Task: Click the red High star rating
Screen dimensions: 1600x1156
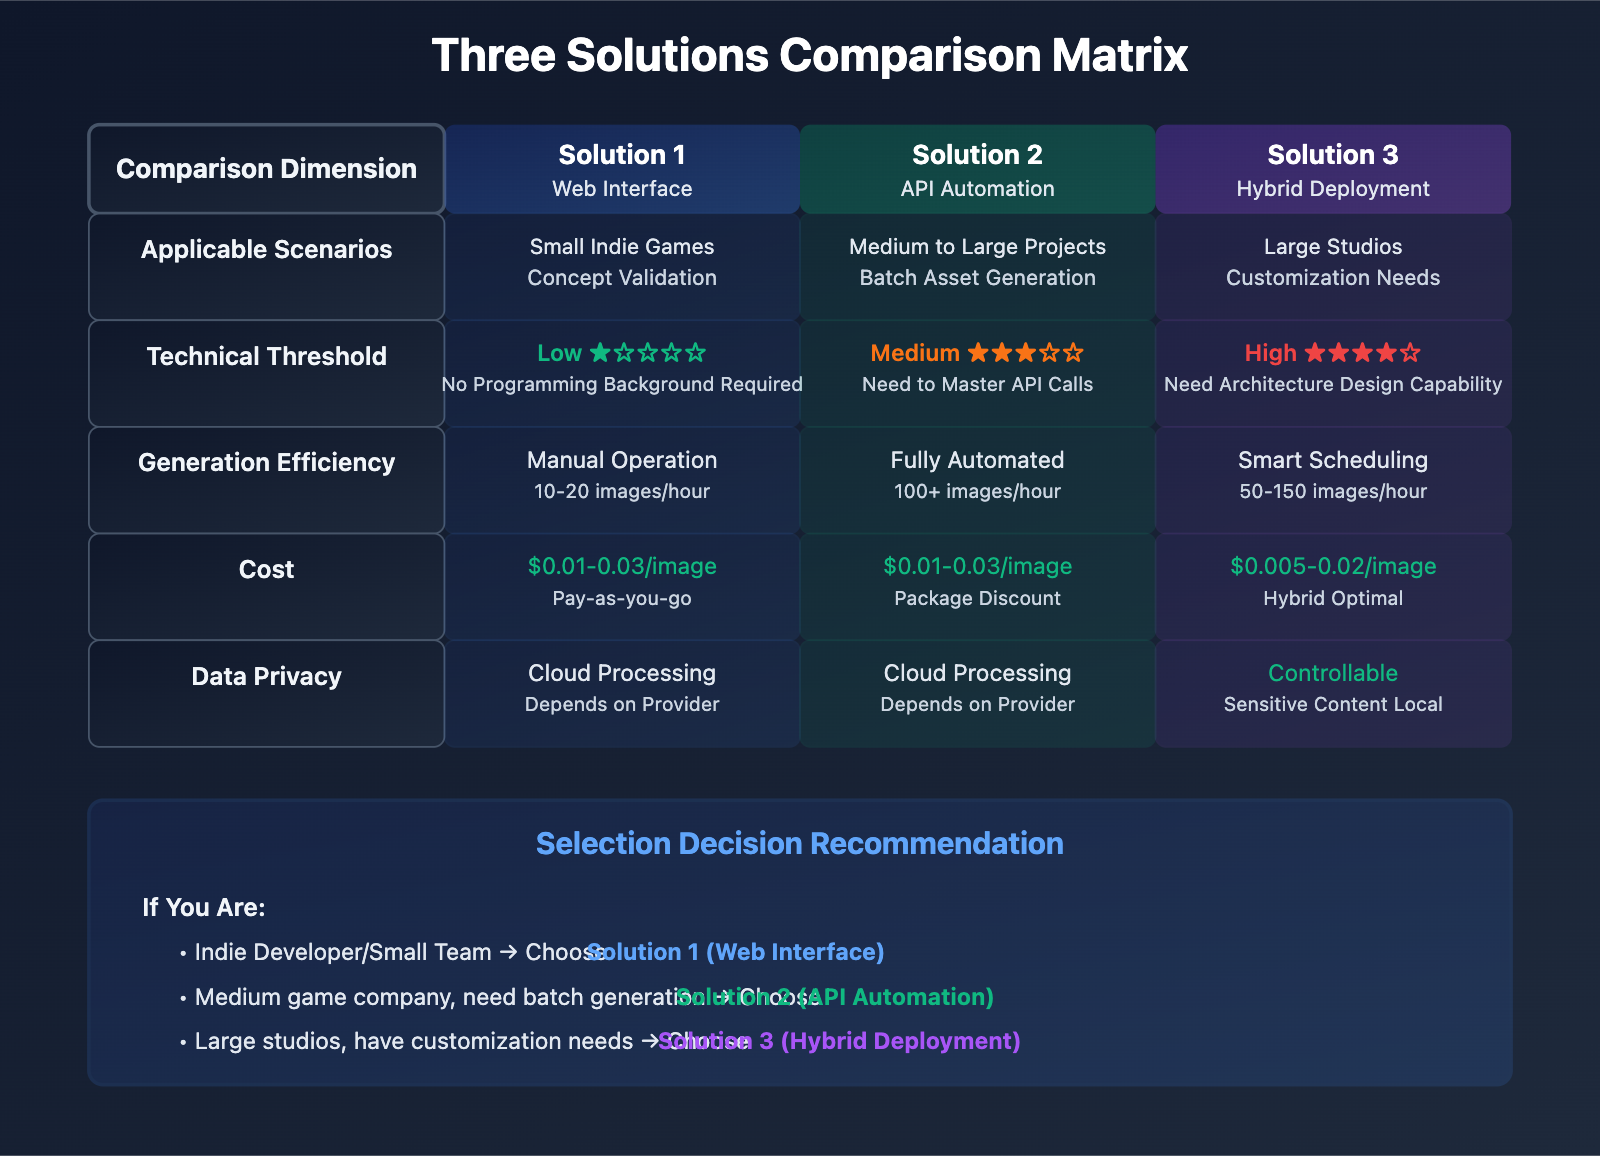Action: (1332, 353)
